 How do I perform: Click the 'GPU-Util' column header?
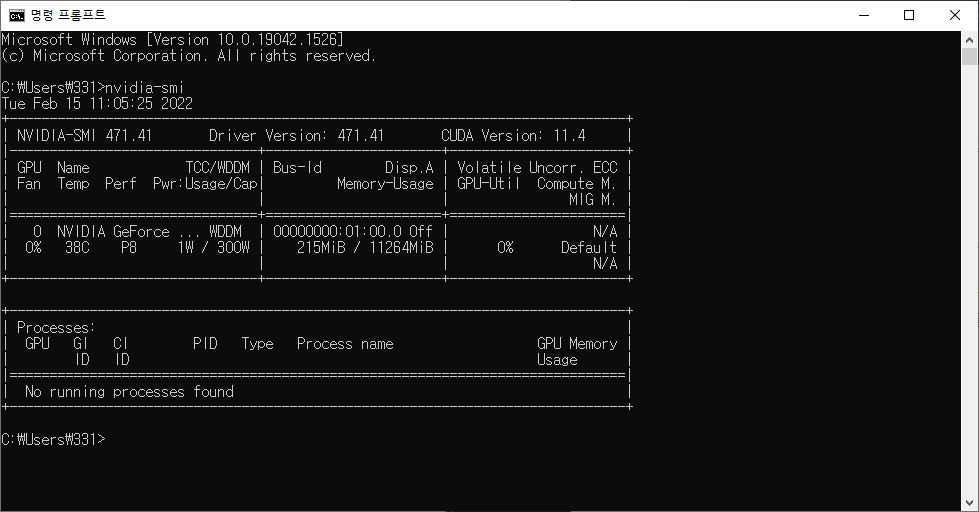click(x=488, y=184)
